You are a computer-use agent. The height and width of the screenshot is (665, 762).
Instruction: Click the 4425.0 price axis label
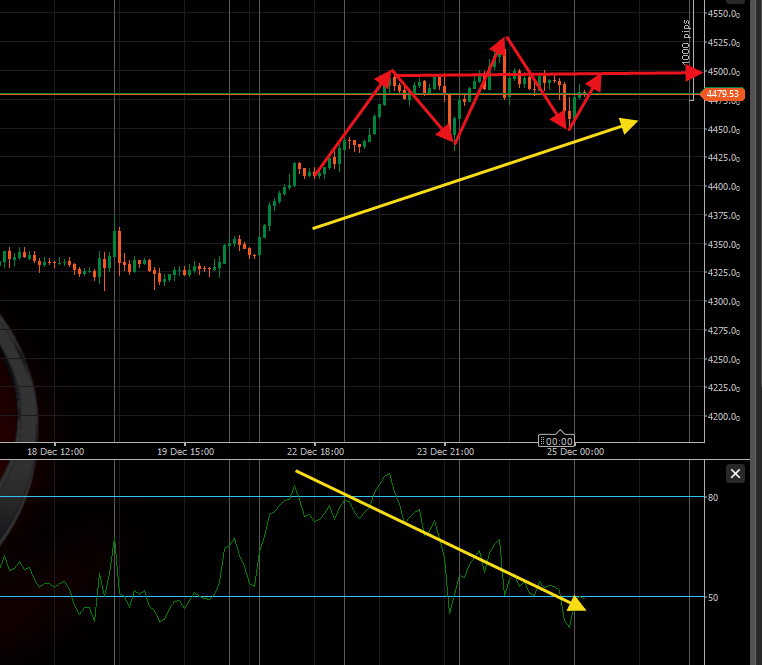(724, 158)
